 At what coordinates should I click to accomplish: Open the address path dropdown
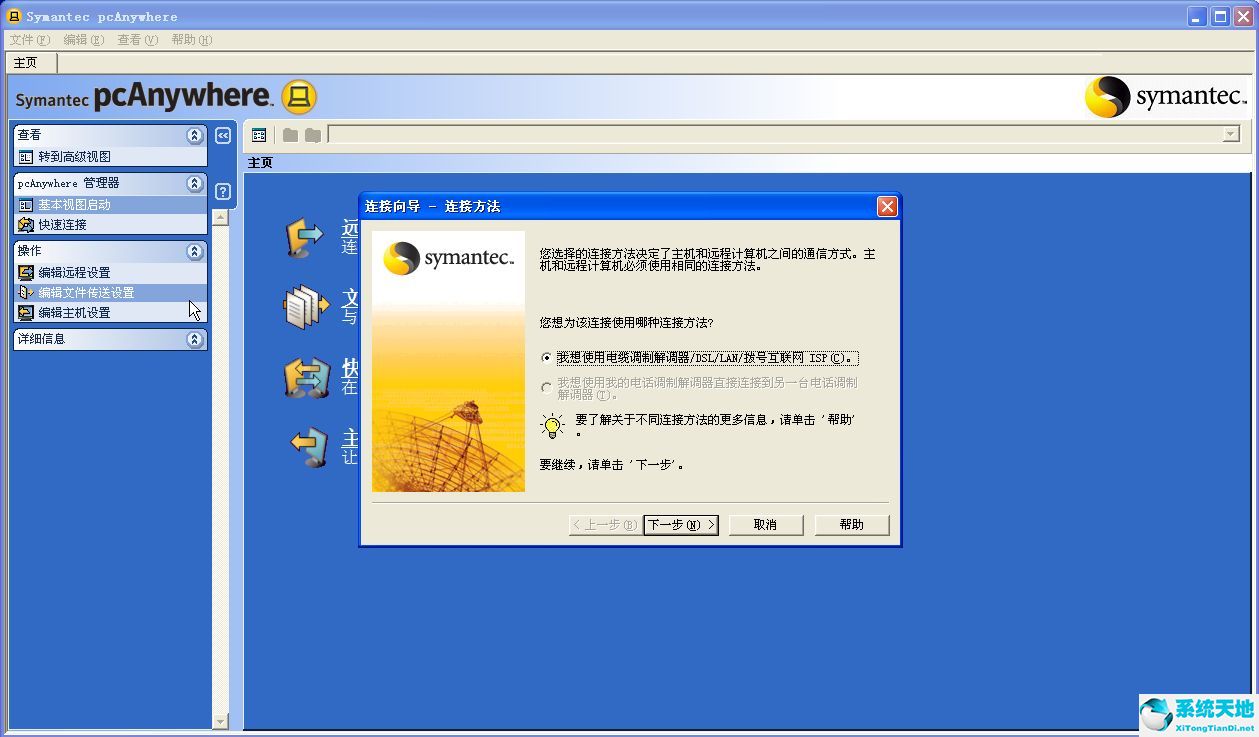(1231, 134)
